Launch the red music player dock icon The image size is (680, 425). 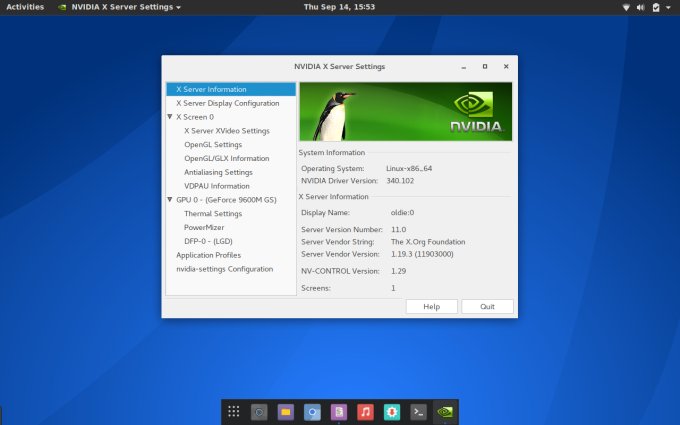click(365, 412)
